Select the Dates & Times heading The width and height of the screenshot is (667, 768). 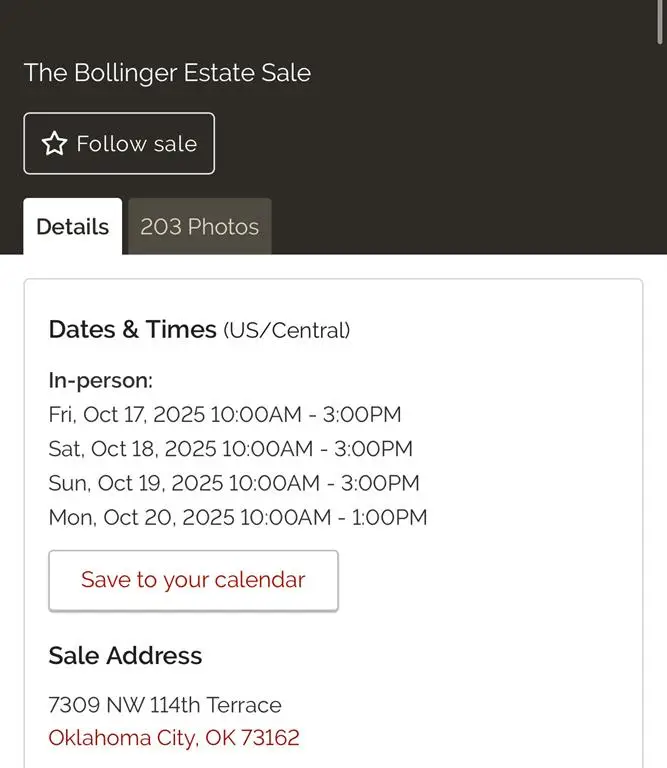(x=132, y=330)
